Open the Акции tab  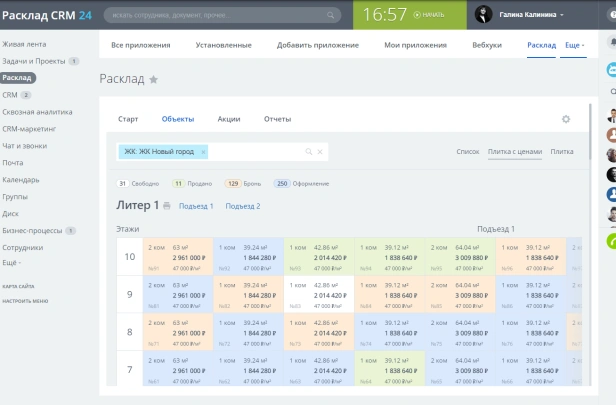click(229, 119)
